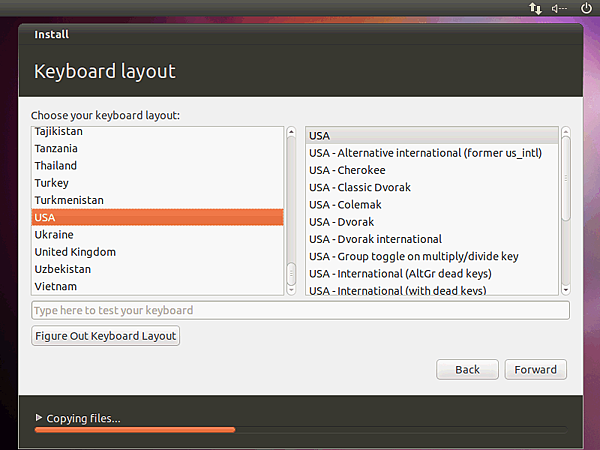This screenshot has height=450, width=600.
Task: Choose USA - Colemak variant
Action: (x=432, y=205)
